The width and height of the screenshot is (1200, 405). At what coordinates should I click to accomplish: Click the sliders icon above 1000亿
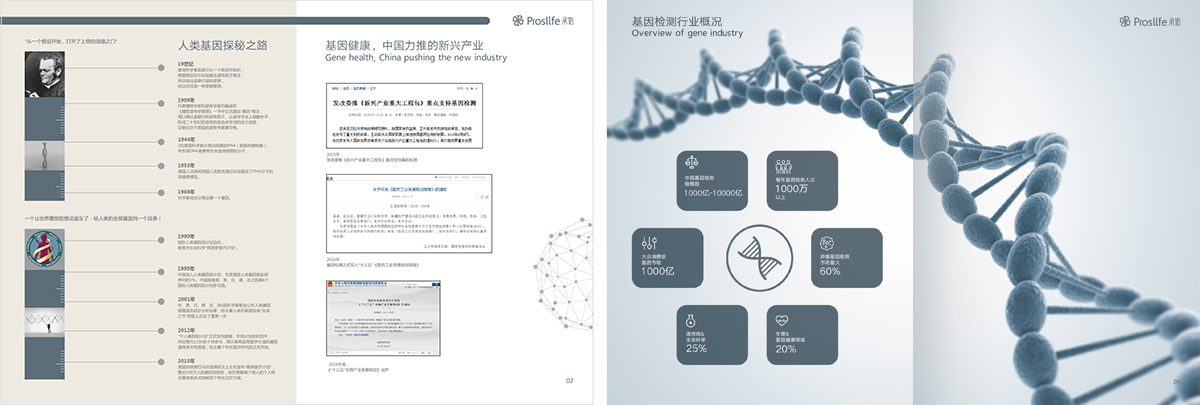click(x=649, y=241)
